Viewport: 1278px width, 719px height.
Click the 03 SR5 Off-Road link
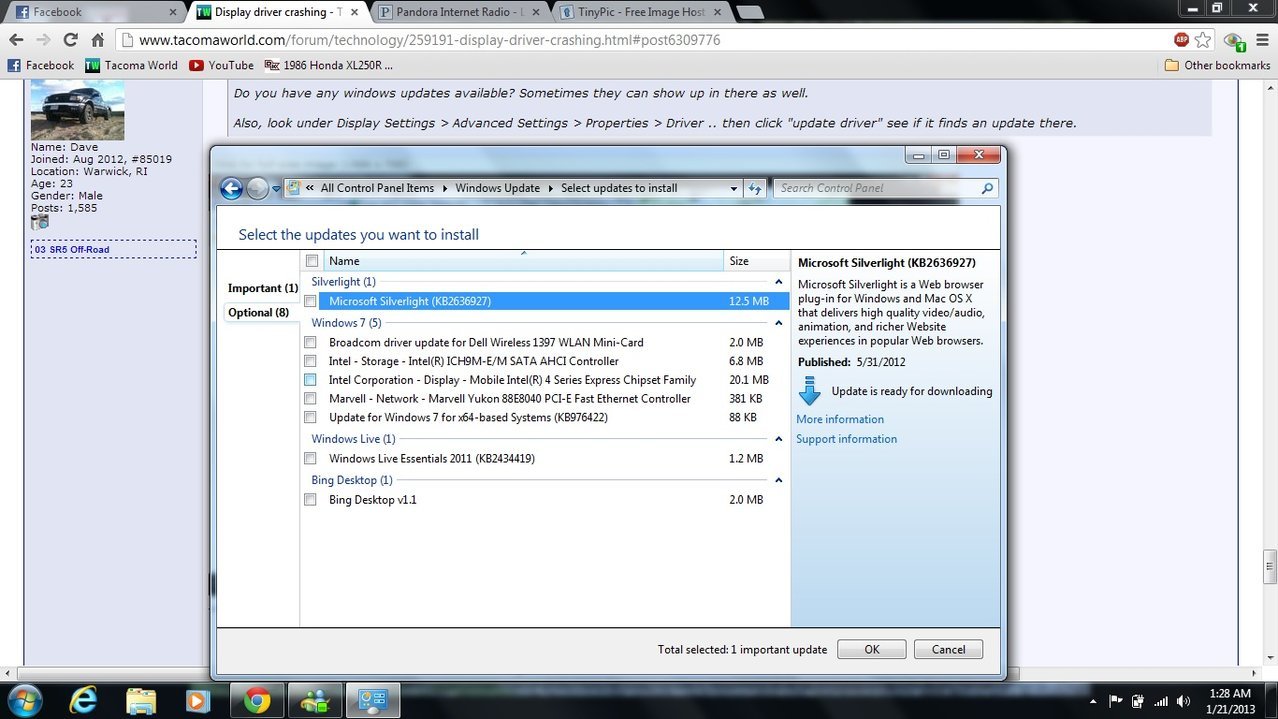click(72, 249)
